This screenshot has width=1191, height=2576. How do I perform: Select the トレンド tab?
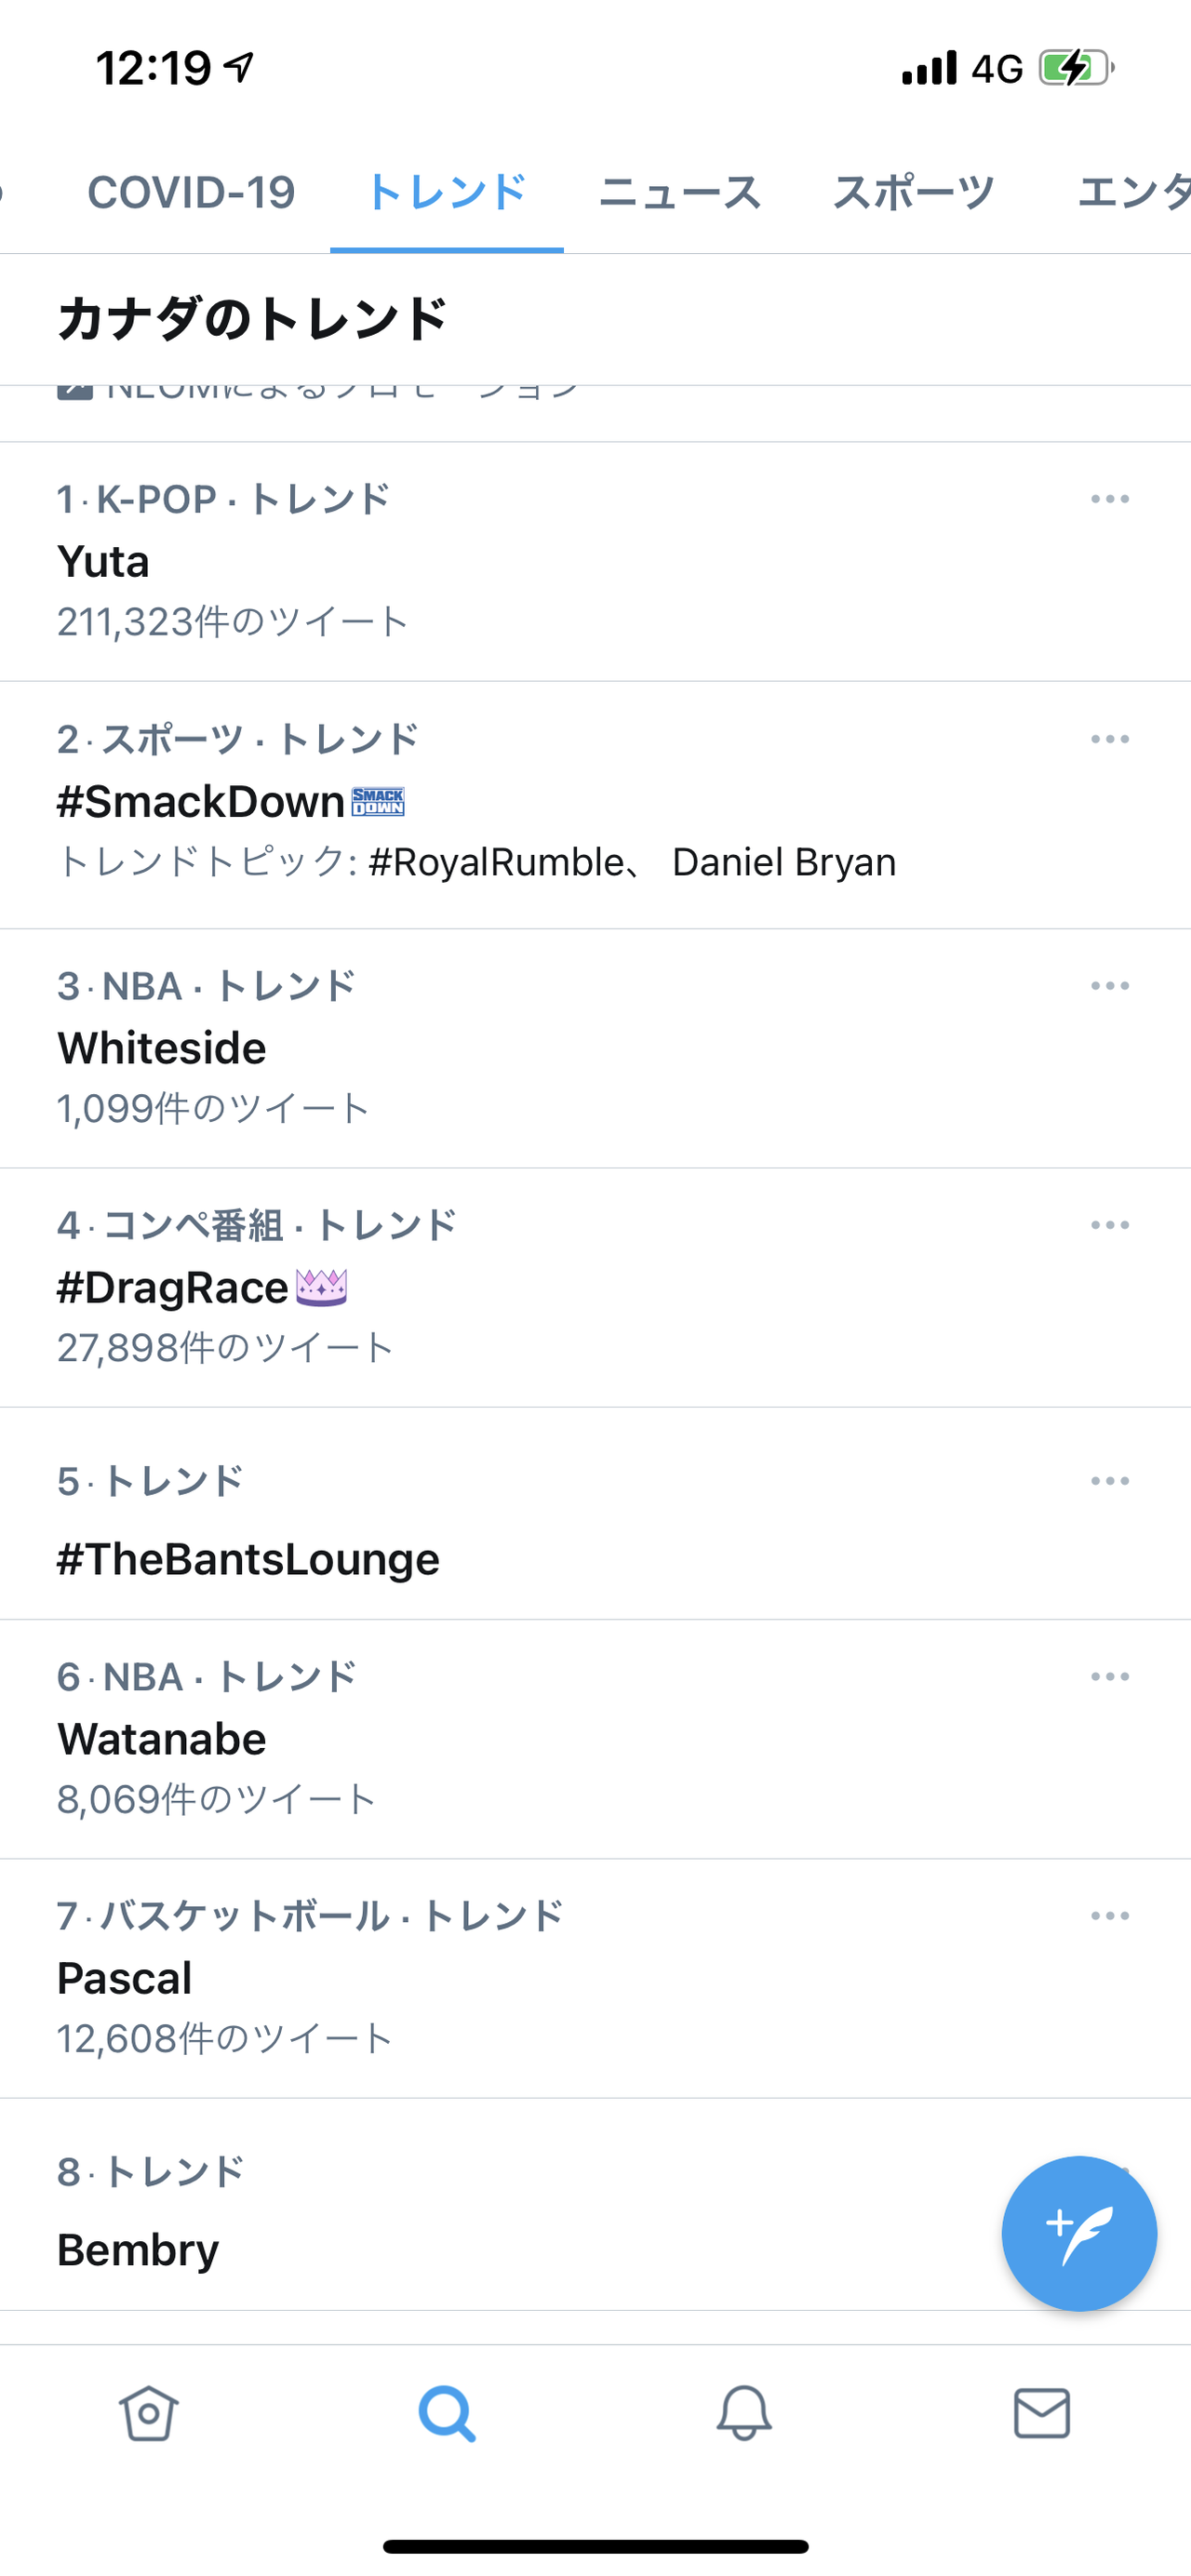point(446,192)
